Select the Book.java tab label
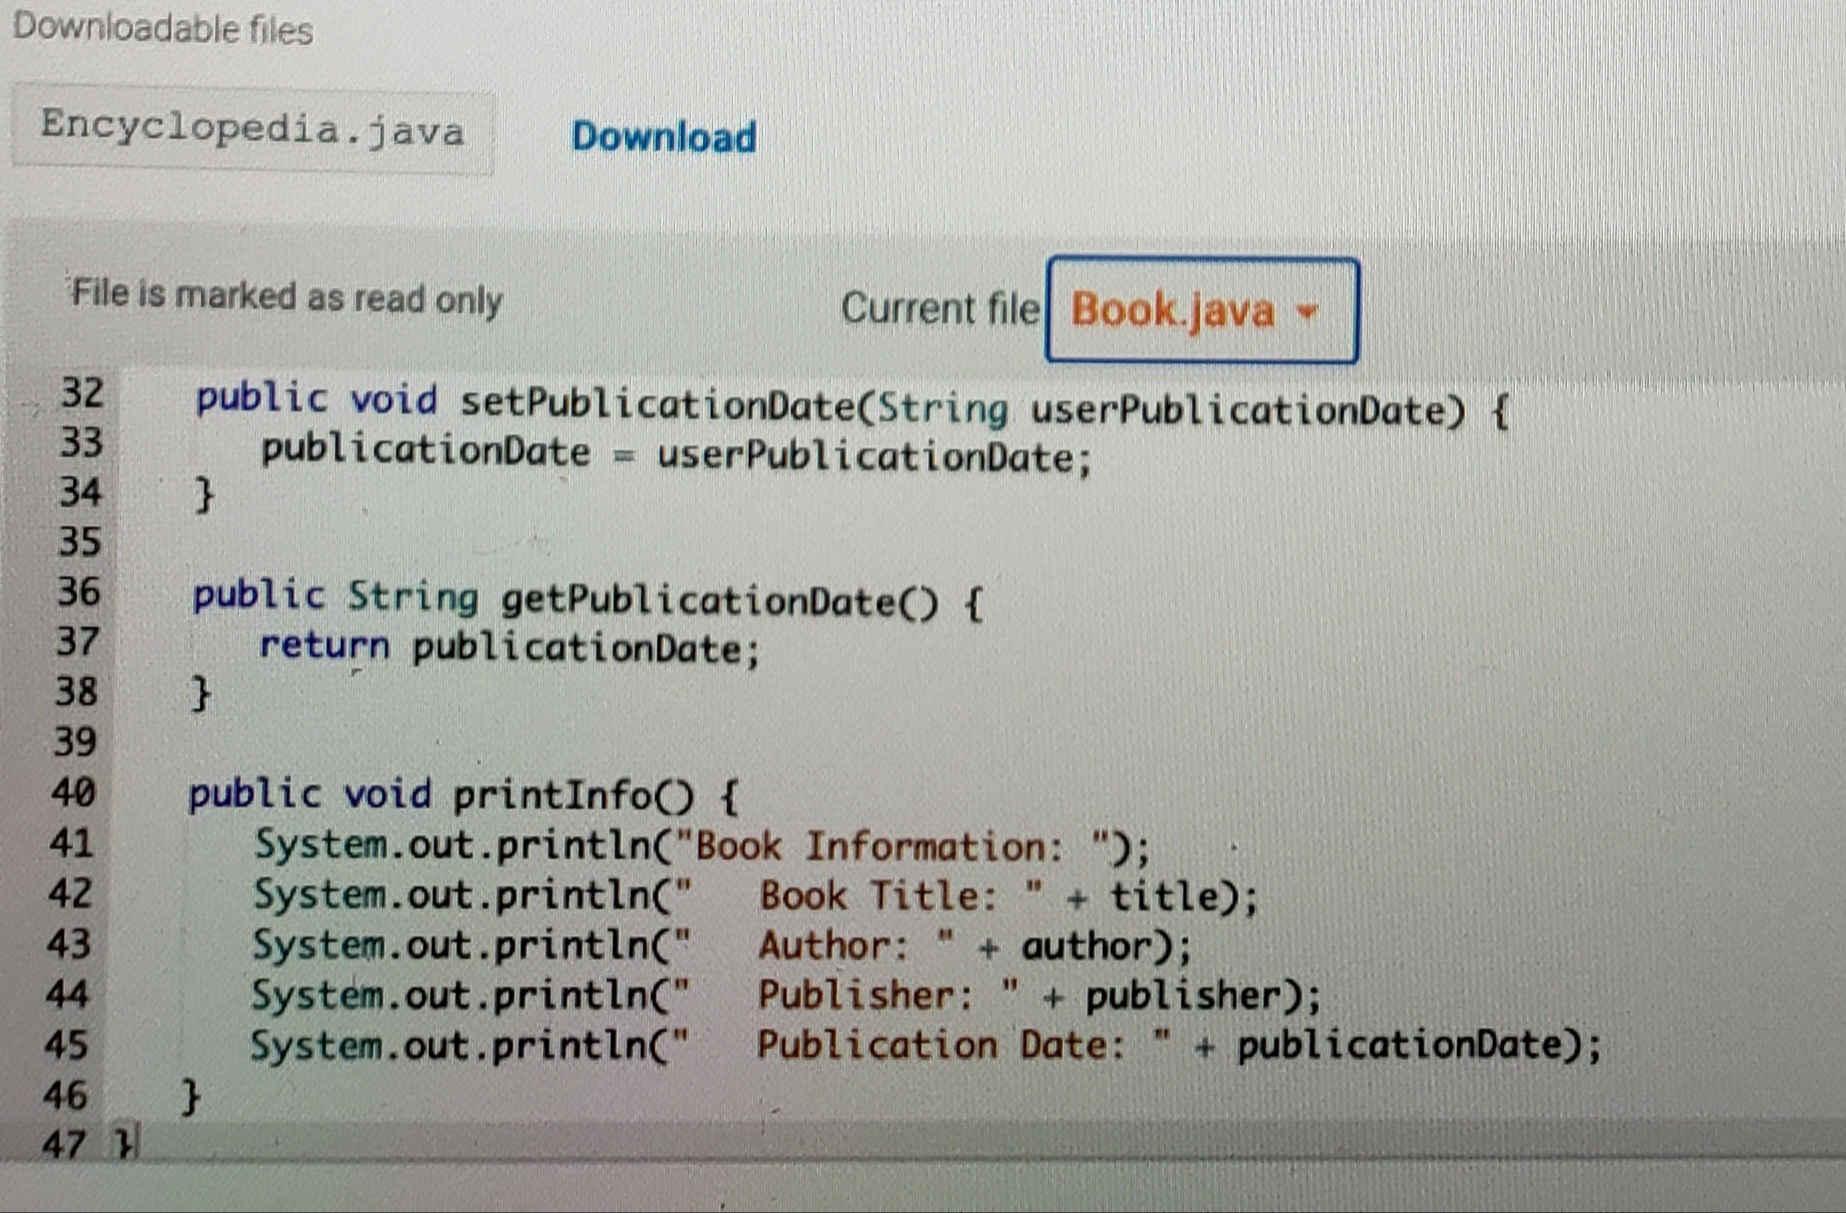Viewport: 1846px width, 1213px height. coord(1170,311)
